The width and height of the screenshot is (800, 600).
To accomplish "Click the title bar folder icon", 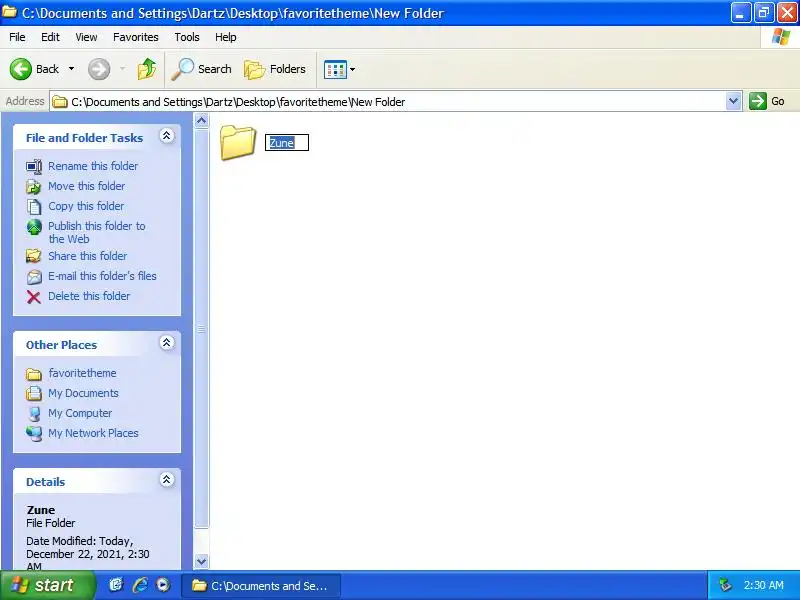I will 10,12.
